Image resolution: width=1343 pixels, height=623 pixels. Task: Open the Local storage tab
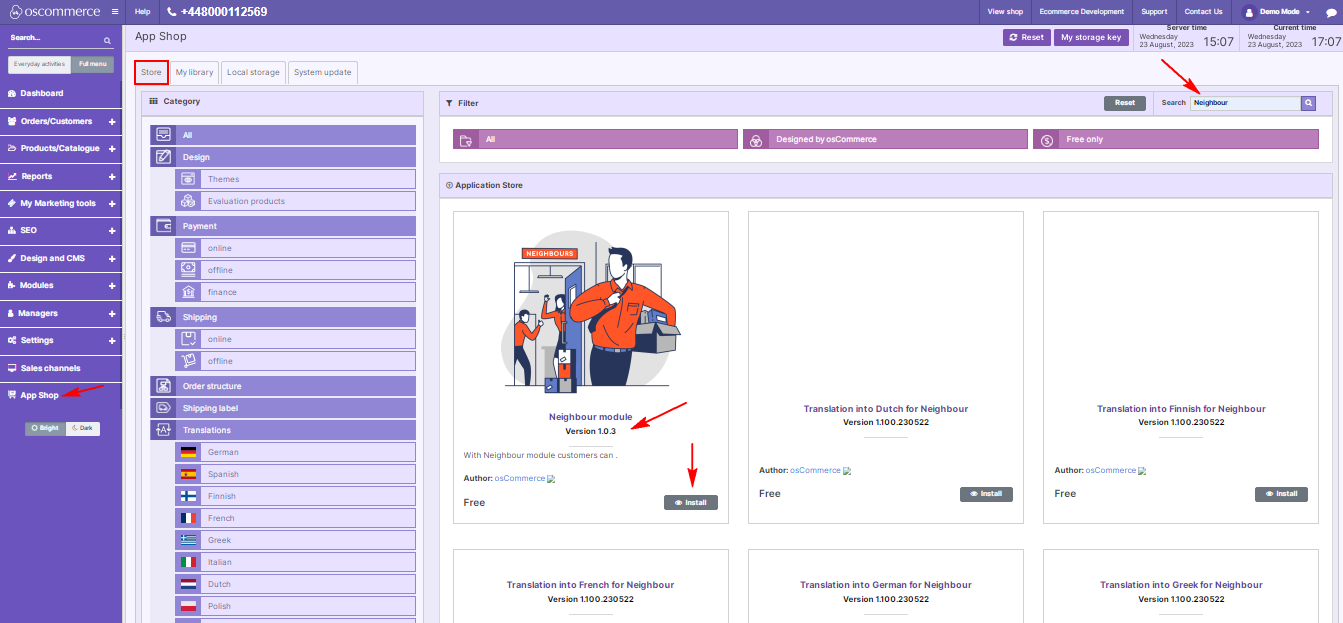pyautogui.click(x=253, y=72)
